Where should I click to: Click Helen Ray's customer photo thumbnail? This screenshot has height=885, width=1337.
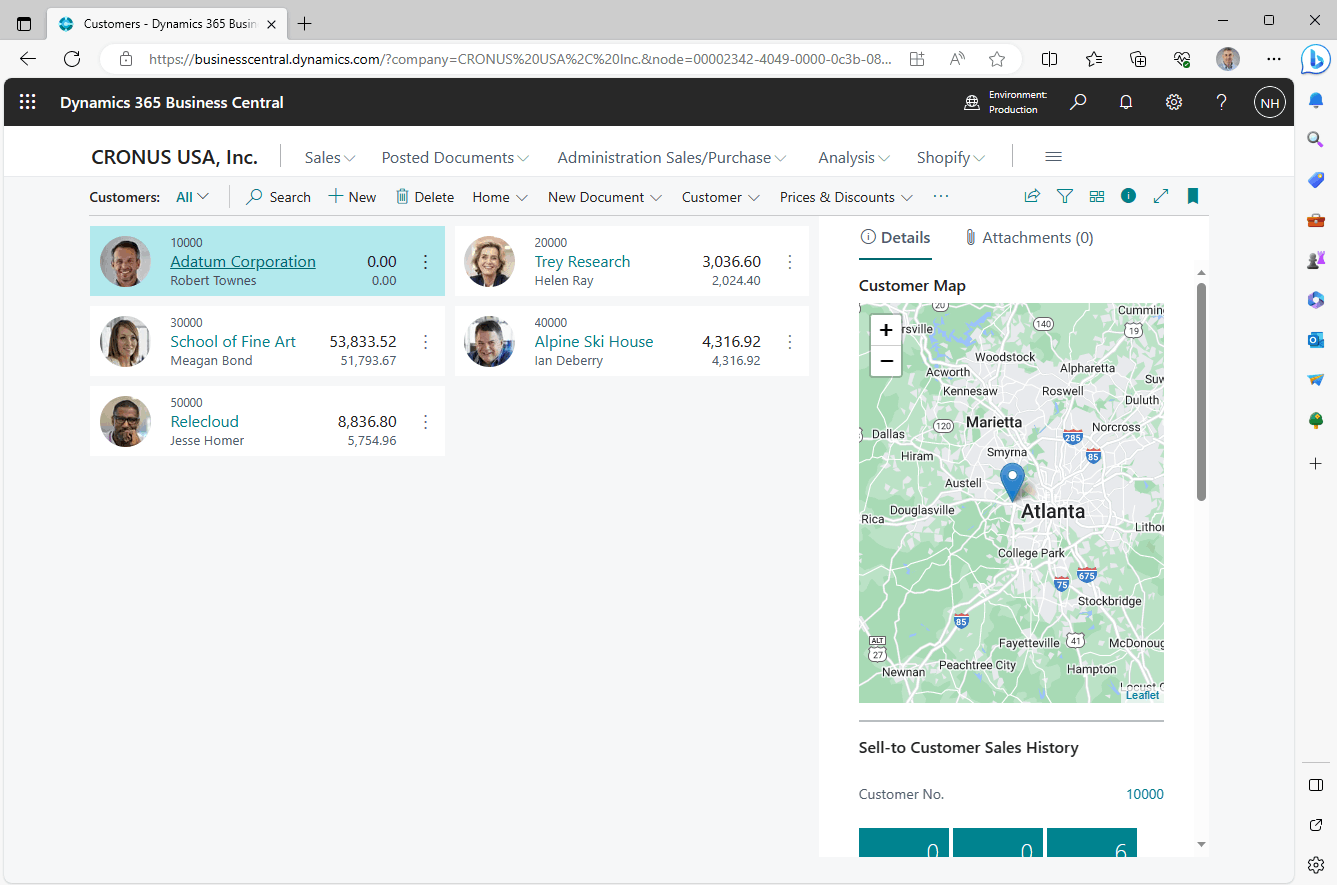[x=490, y=261]
